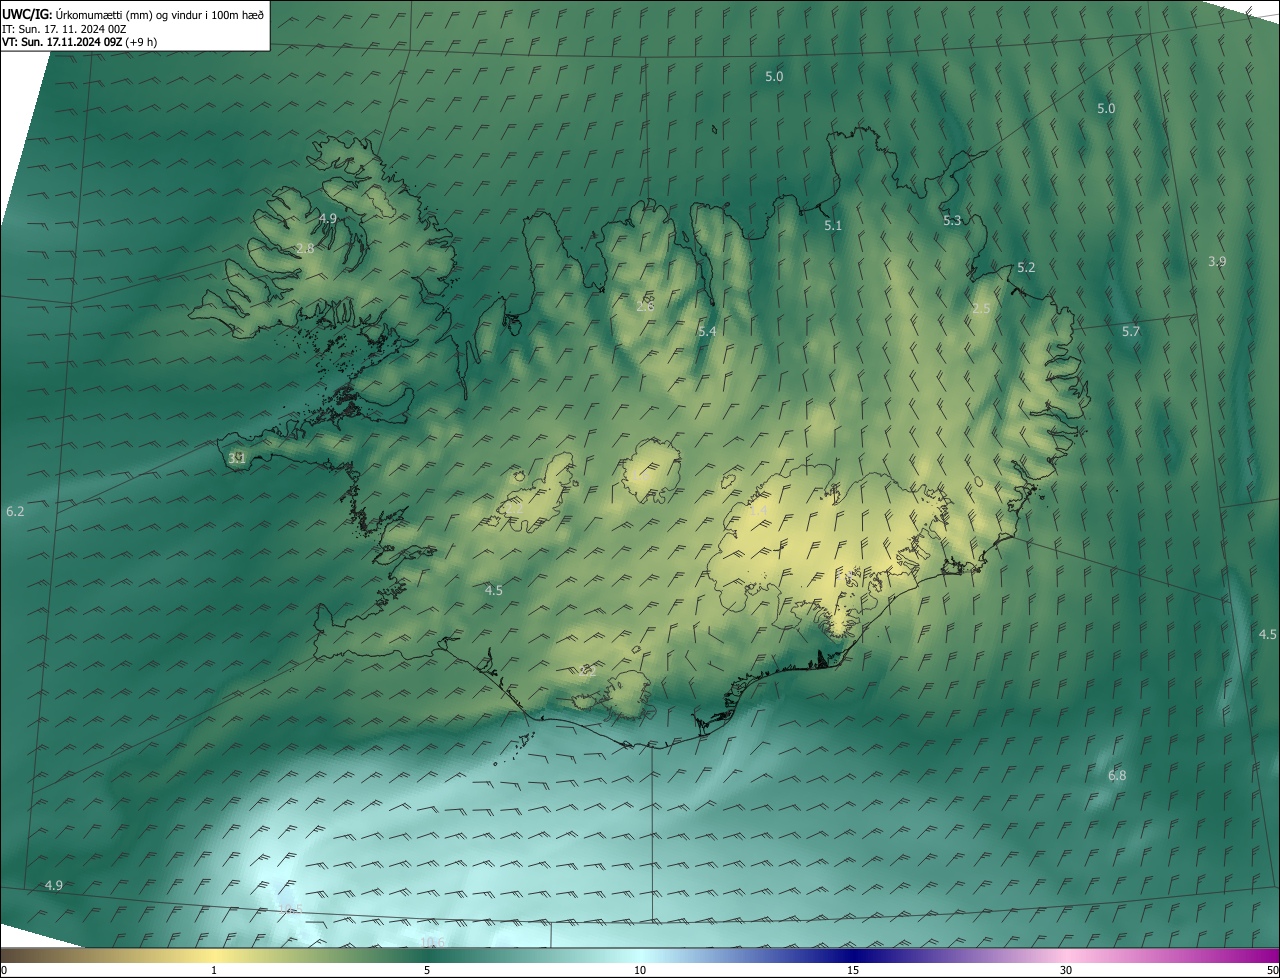Viewport: 1280px width, 978px height.
Task: Click the 5.1 value label on the north coast
Action: 832,226
